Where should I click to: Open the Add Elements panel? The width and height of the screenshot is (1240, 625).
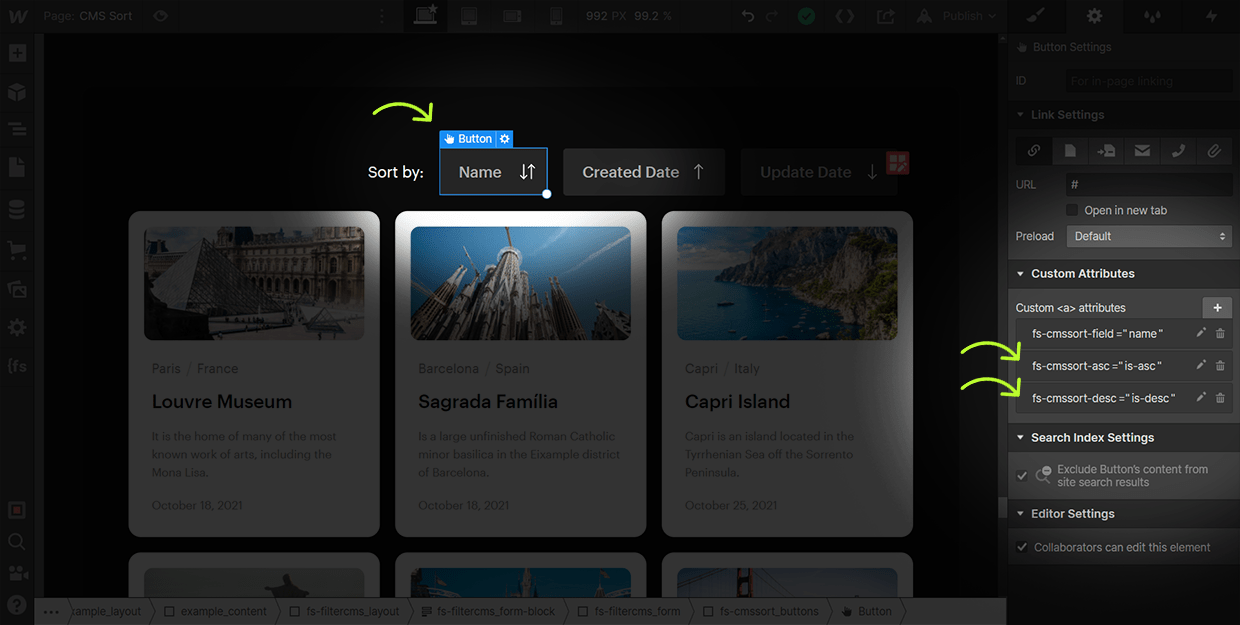(17, 53)
